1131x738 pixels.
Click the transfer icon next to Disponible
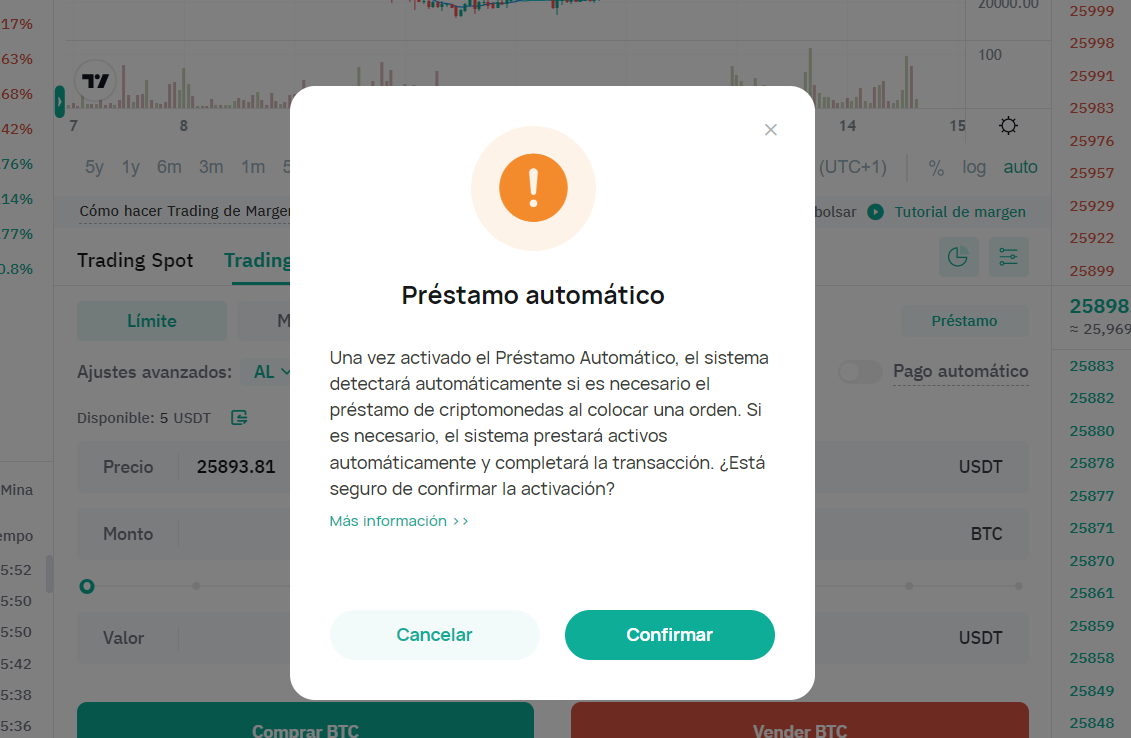pyautogui.click(x=239, y=418)
